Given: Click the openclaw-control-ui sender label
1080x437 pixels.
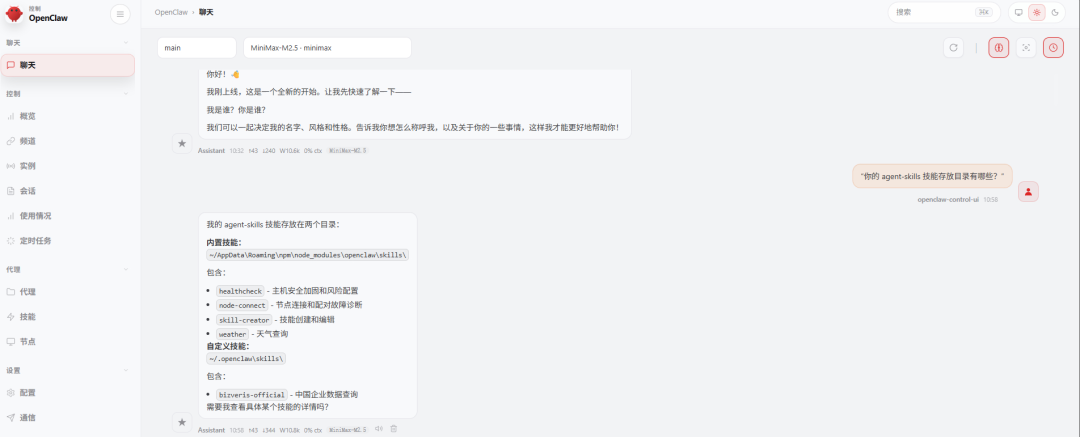Looking at the screenshot, I should click(x=948, y=199).
